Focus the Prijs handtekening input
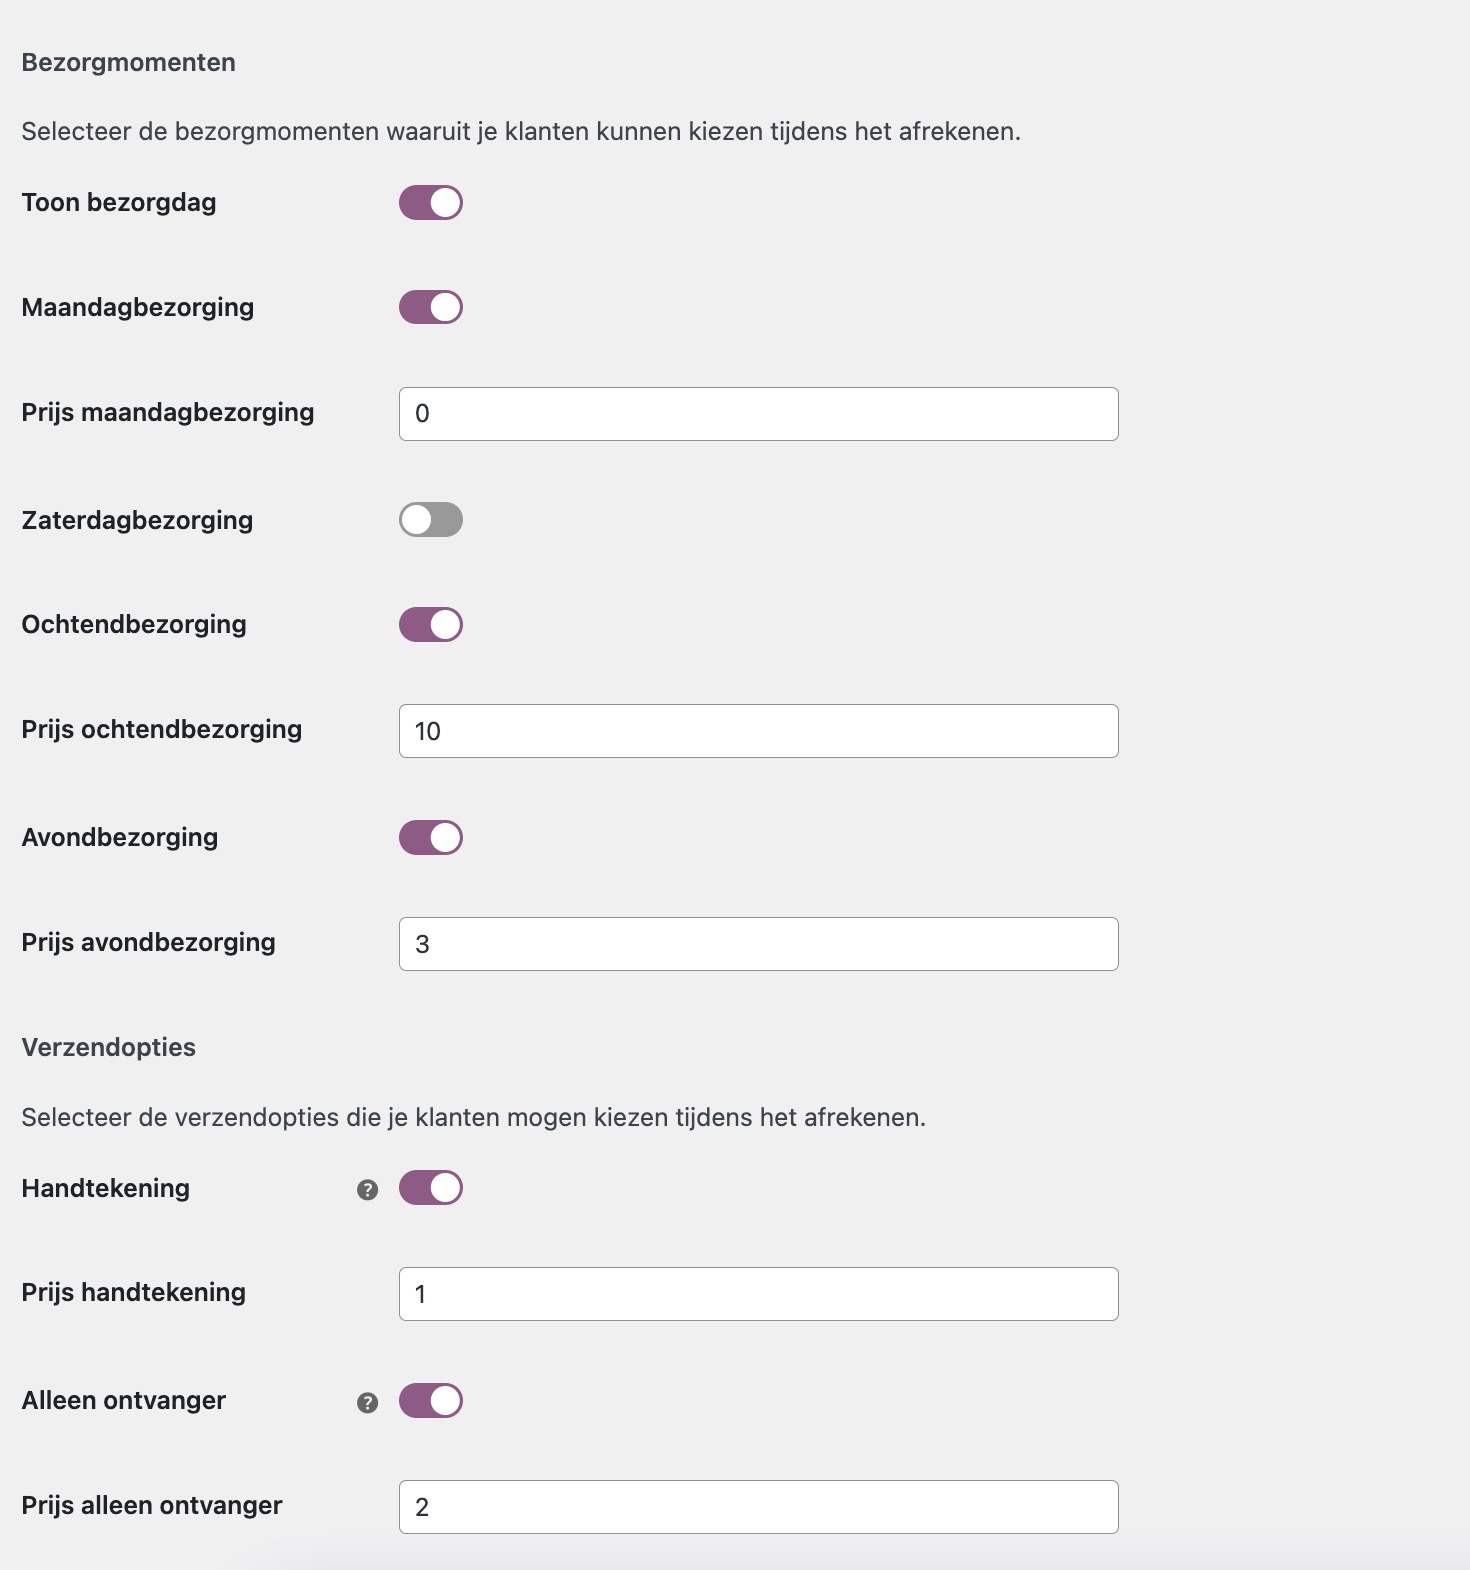The width and height of the screenshot is (1470, 1570). pyautogui.click(x=758, y=1293)
